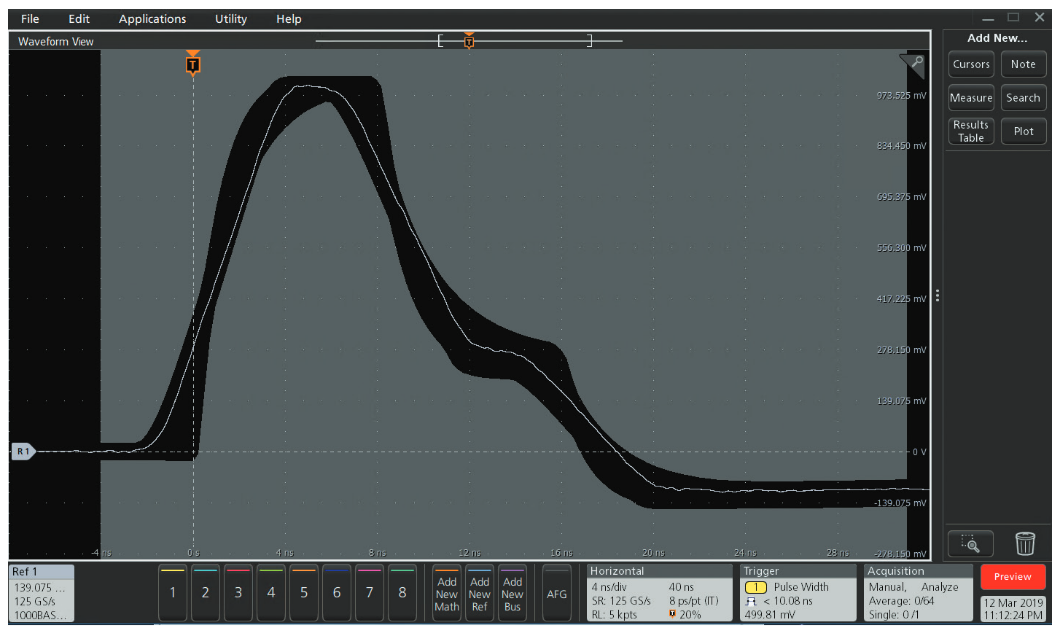Open the Utility menu
This screenshot has height=631, width=1060.
coord(231,19)
